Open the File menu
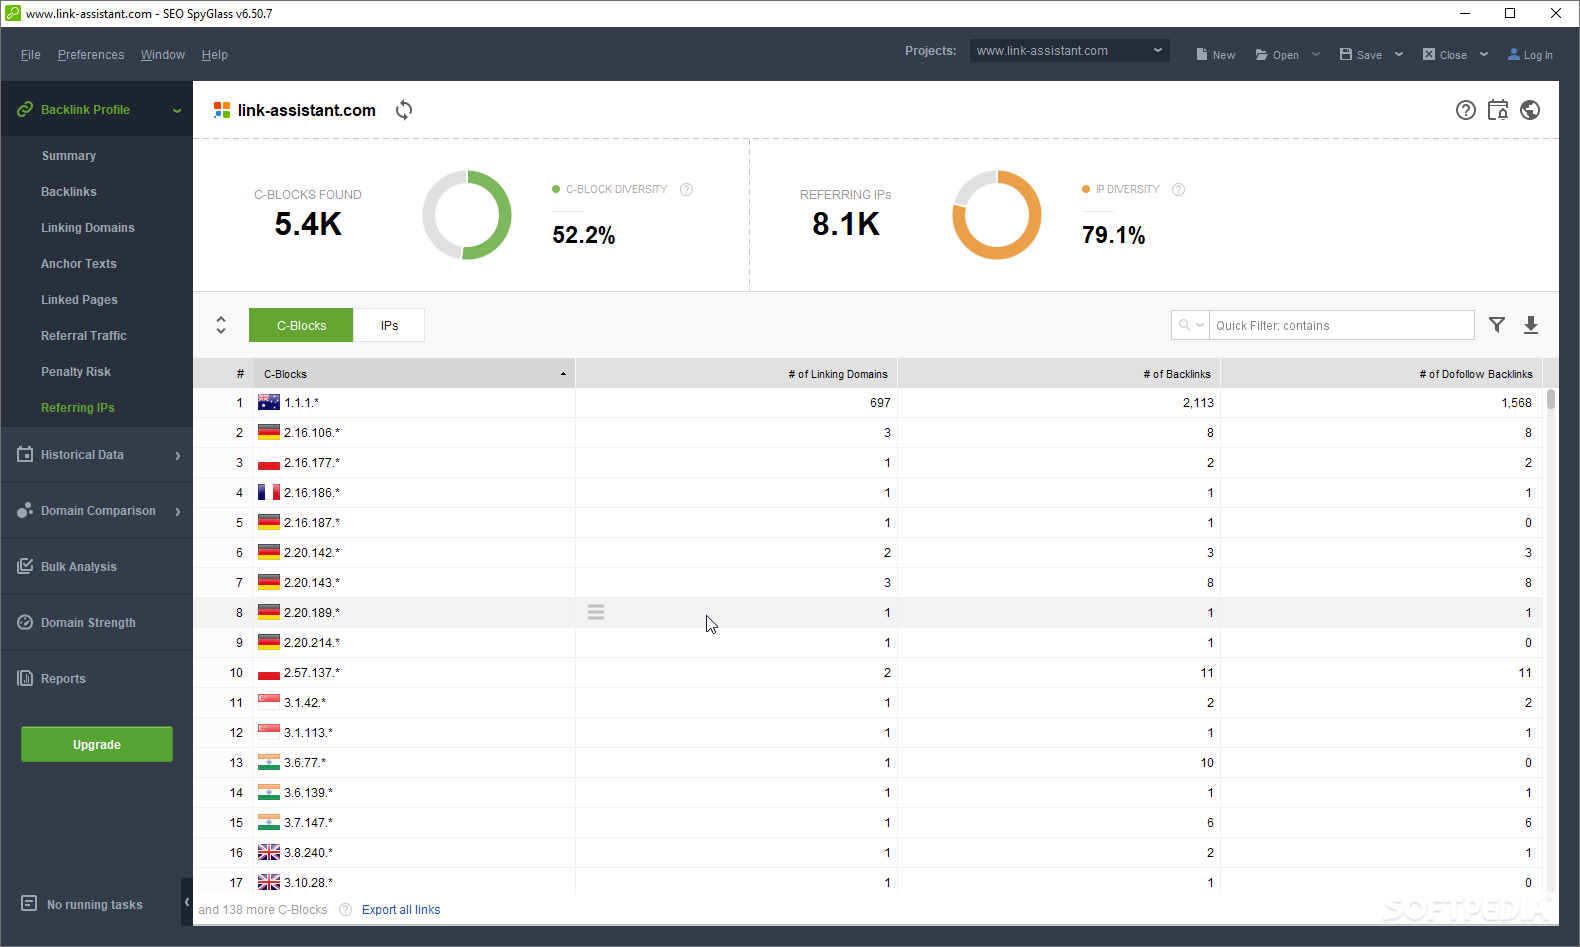The width and height of the screenshot is (1580, 947). pyautogui.click(x=31, y=55)
